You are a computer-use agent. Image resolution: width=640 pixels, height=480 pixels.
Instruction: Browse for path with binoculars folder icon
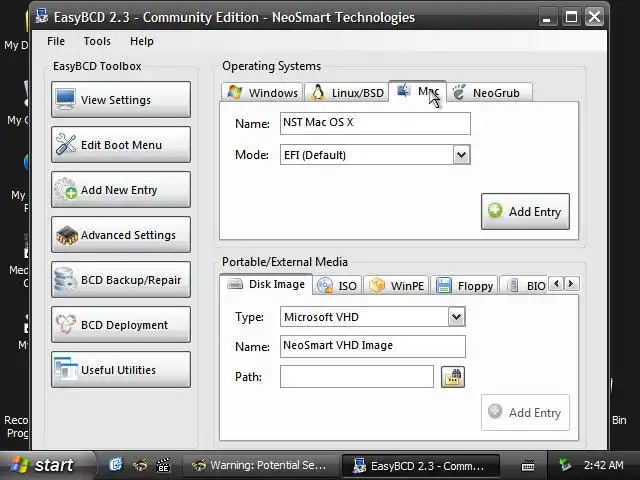click(x=453, y=377)
